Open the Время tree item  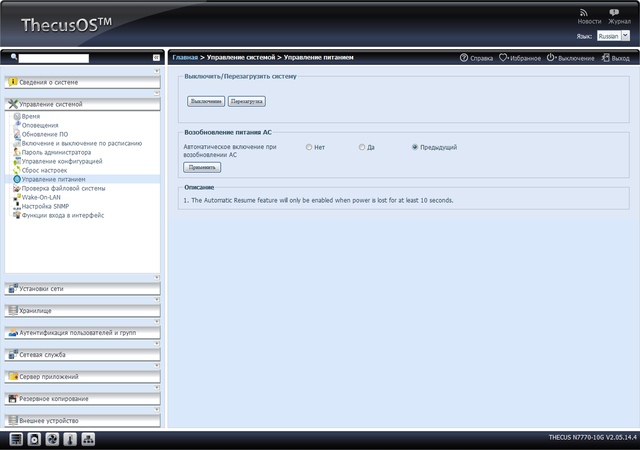pos(31,116)
